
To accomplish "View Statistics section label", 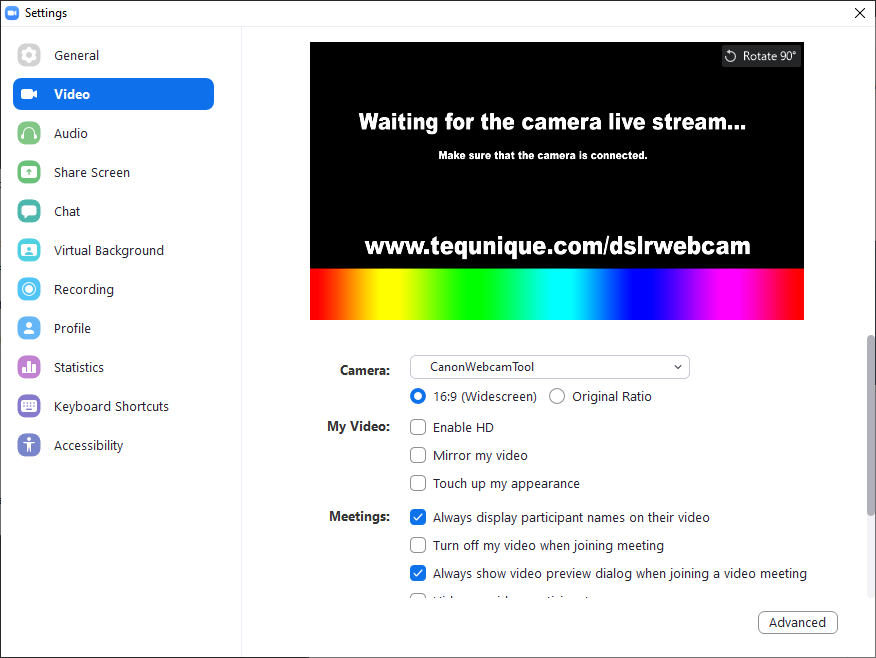I will click(x=79, y=368).
